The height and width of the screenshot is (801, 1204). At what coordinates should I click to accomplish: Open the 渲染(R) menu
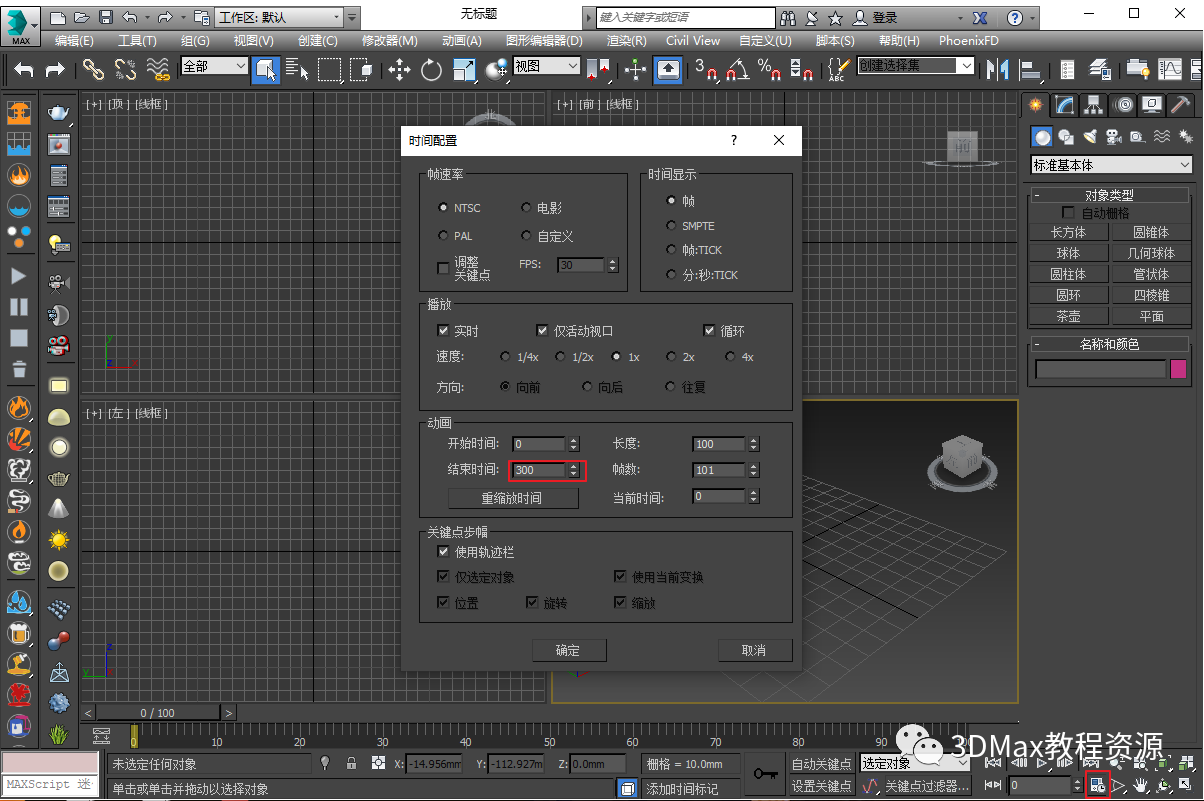pos(626,41)
